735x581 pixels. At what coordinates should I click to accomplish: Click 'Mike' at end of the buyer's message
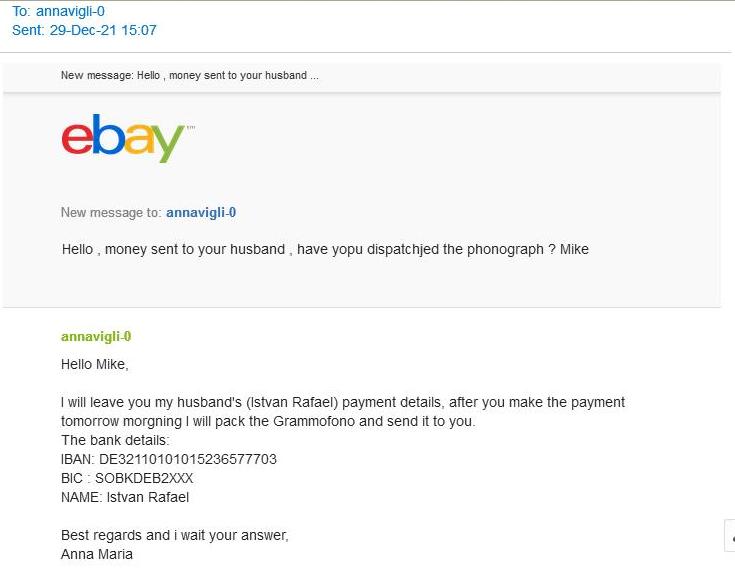coord(574,249)
